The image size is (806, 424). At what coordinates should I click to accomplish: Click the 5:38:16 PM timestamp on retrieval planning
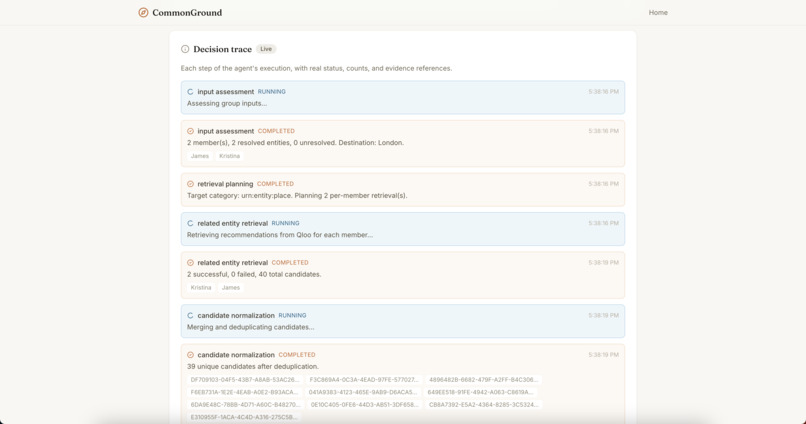[603, 184]
